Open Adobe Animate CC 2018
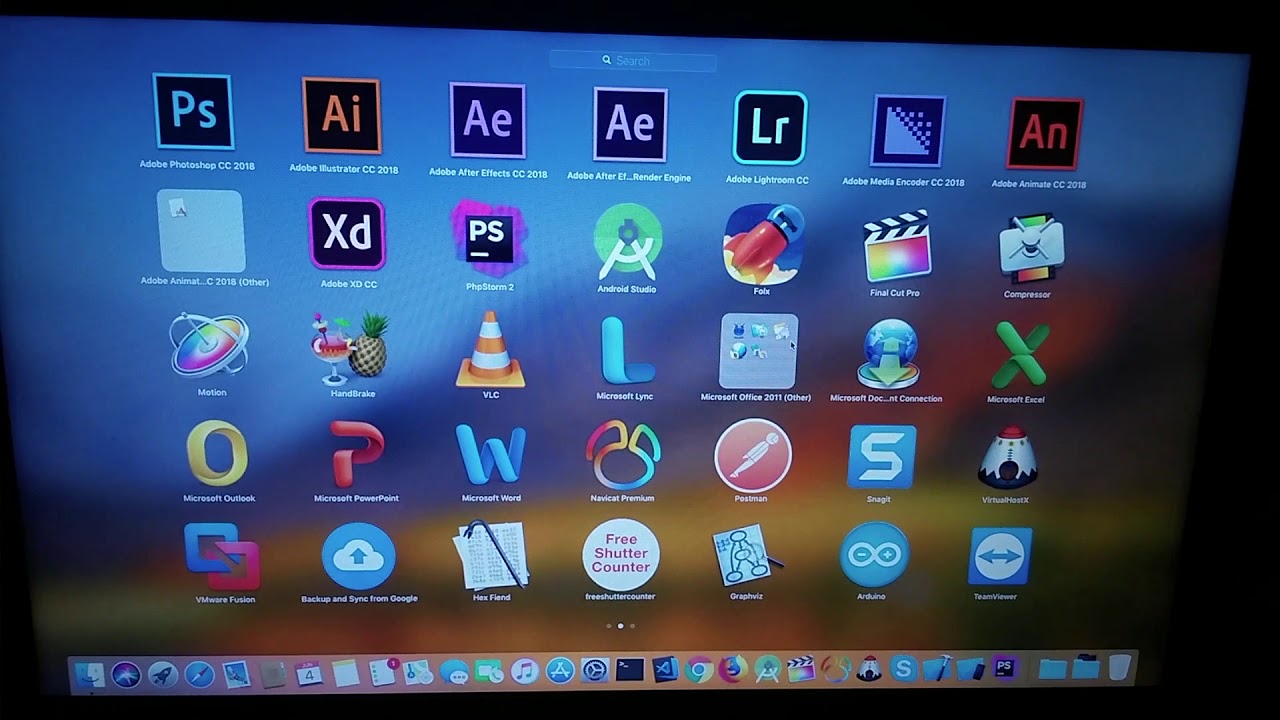This screenshot has width=1280, height=720. tap(1044, 134)
